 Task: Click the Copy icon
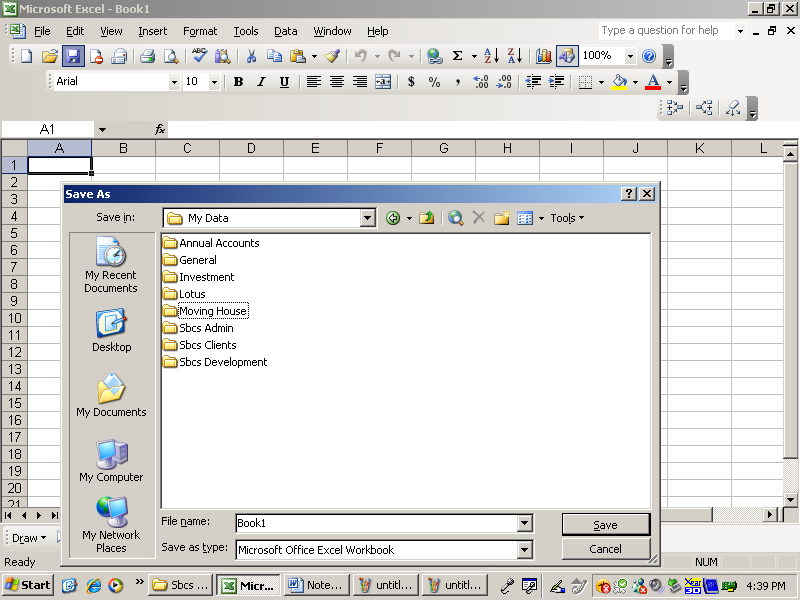[x=274, y=56]
